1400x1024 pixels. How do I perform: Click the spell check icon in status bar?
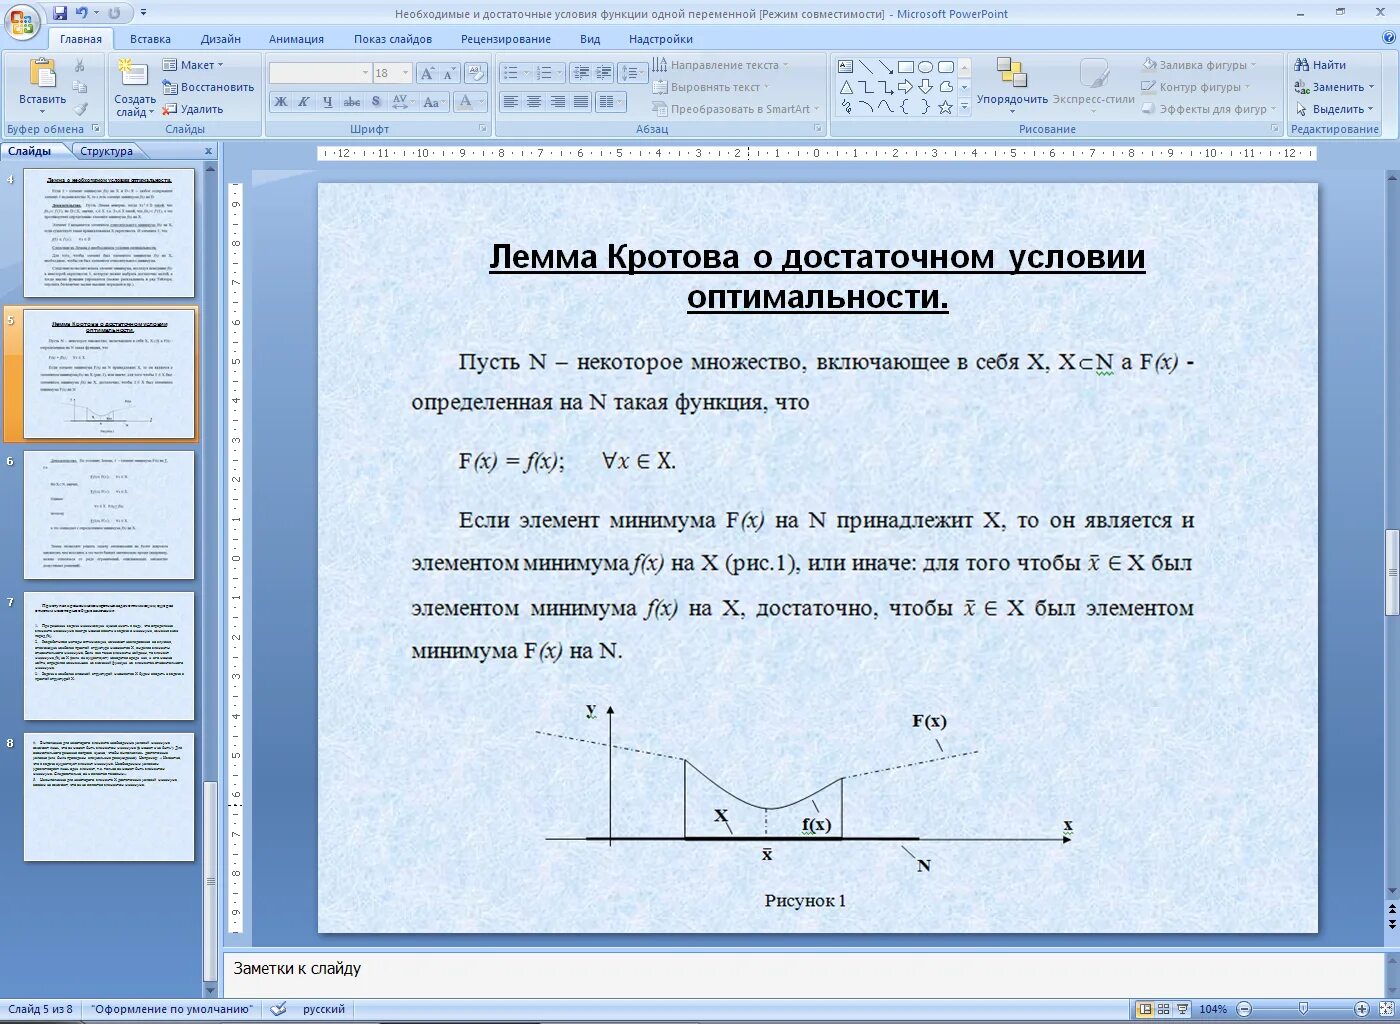coord(279,1009)
